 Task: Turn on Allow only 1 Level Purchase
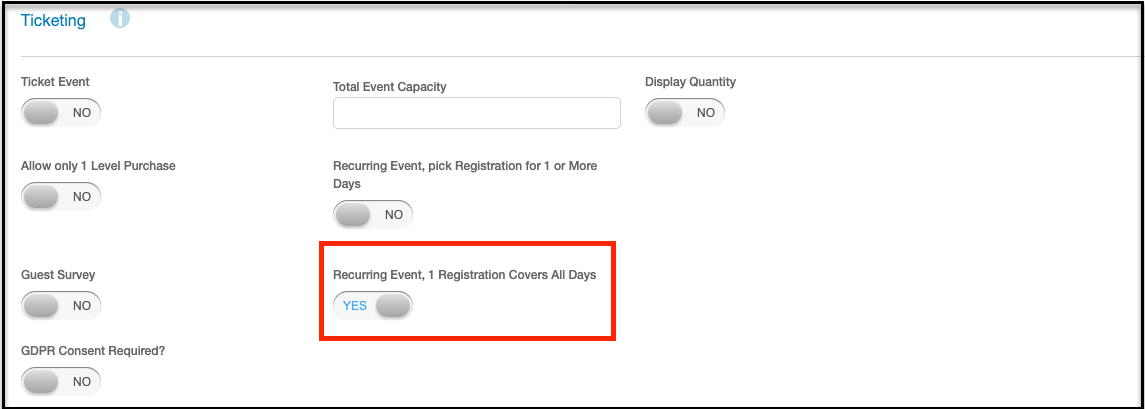61,196
